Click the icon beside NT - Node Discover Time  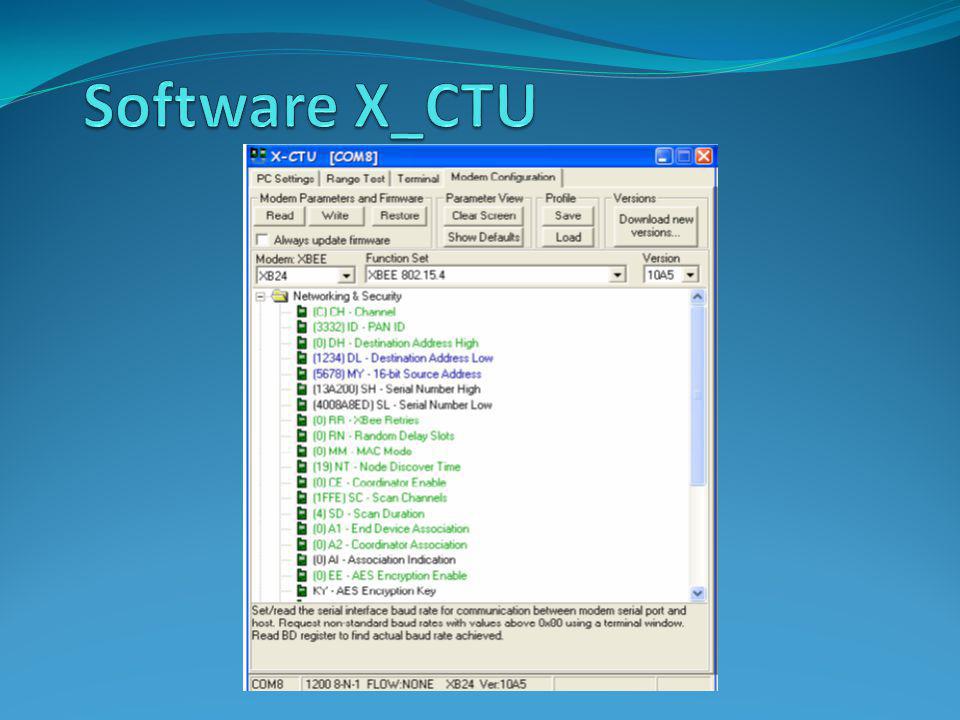pos(301,467)
